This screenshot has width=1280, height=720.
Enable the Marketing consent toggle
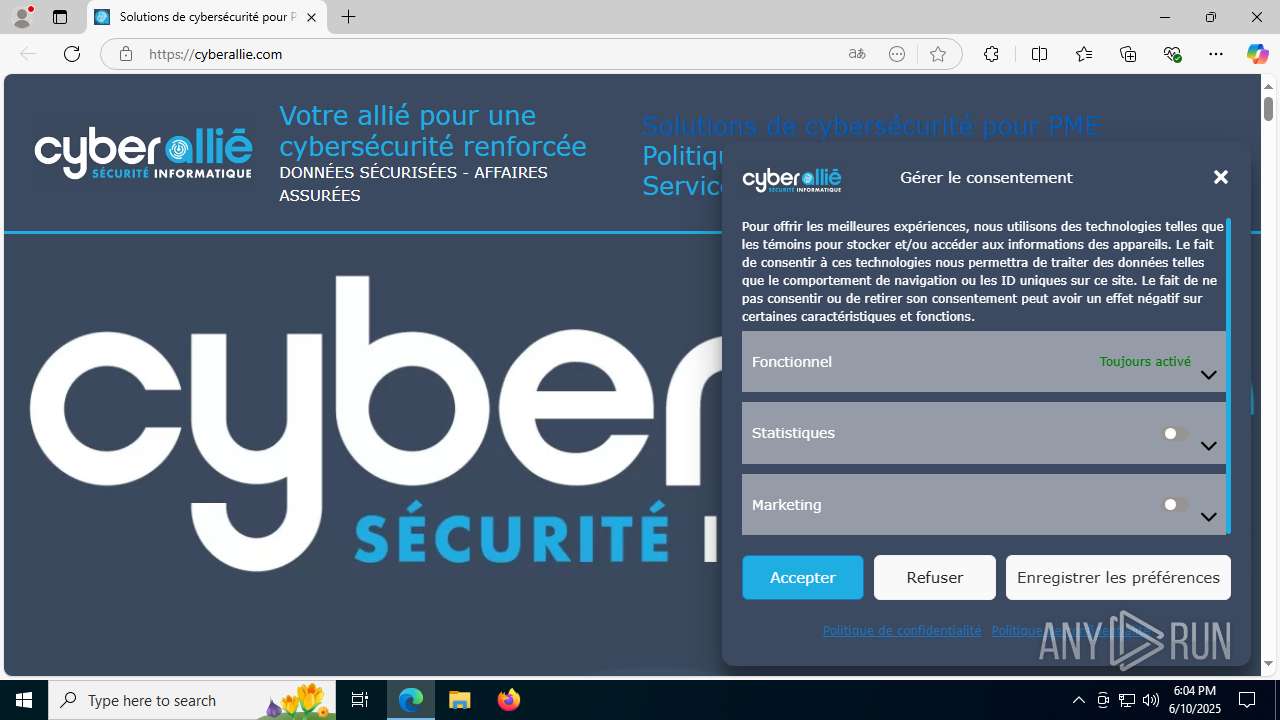pyautogui.click(x=1176, y=505)
